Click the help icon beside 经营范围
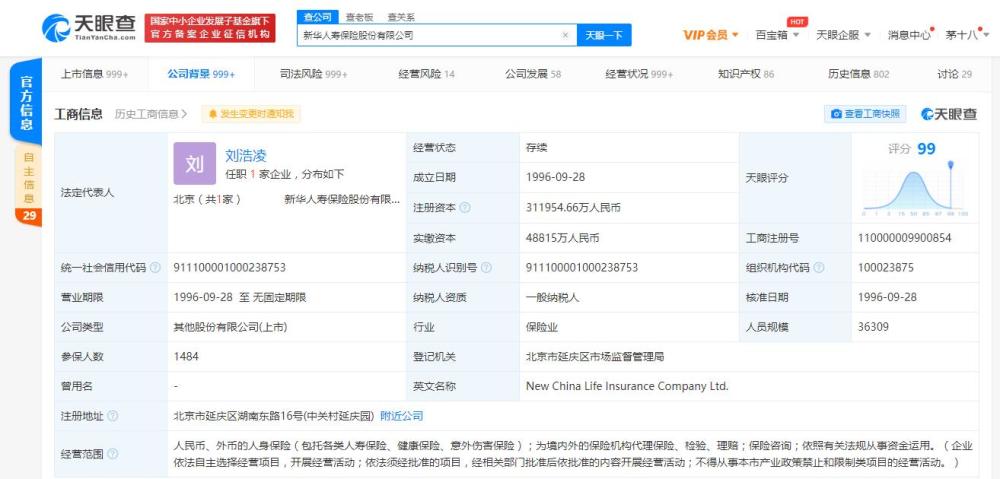The height and width of the screenshot is (479, 1000). pos(112,454)
